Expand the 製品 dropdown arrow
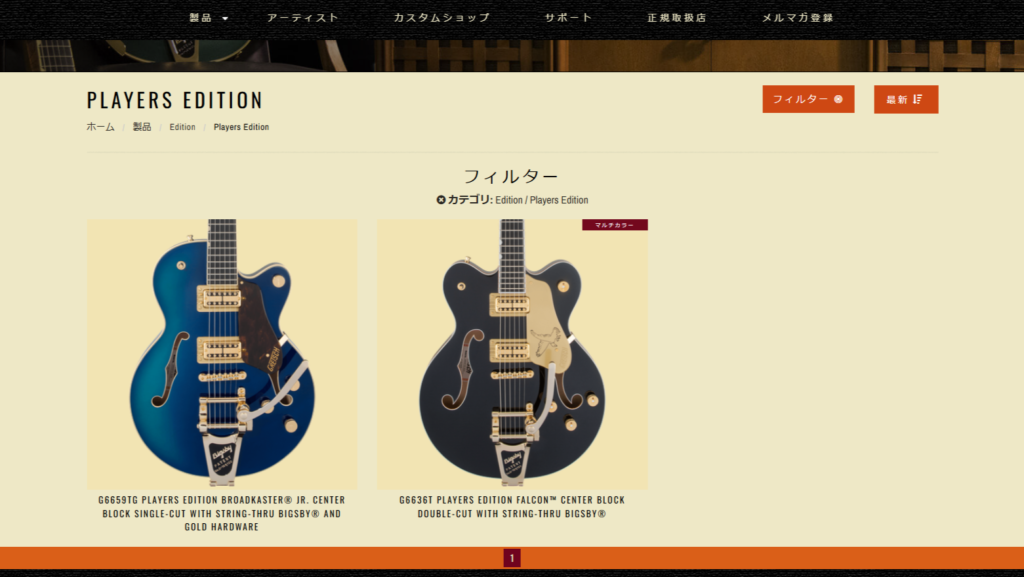Screen dimensions: 1024x577 225,18
